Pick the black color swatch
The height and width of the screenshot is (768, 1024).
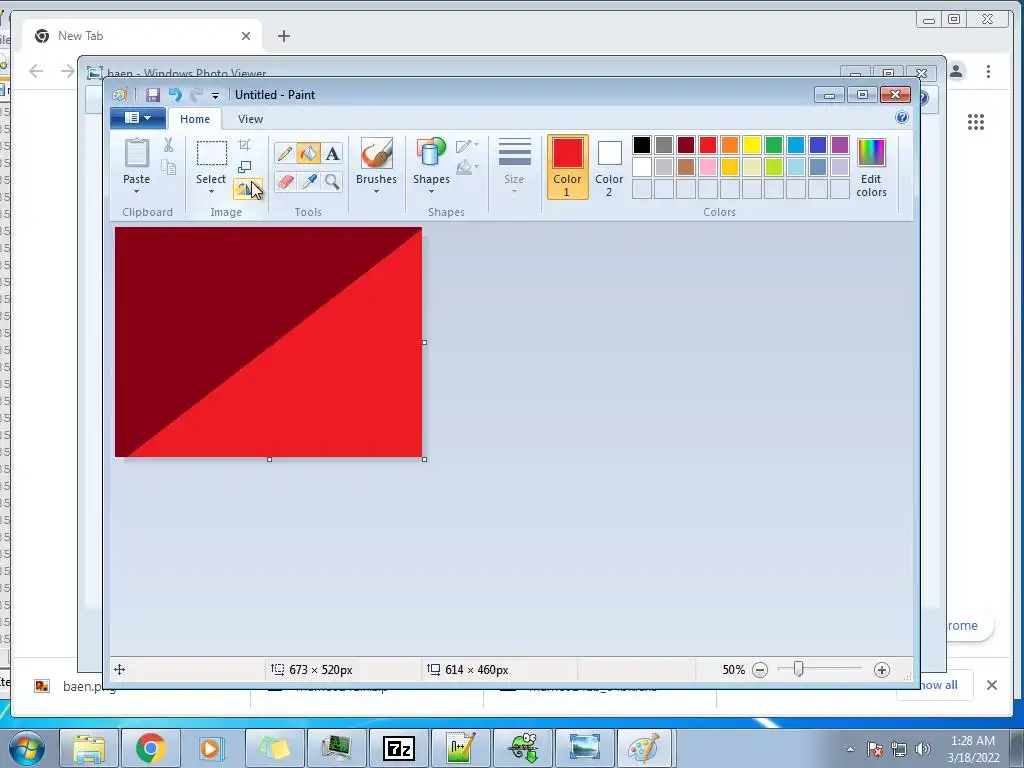point(642,145)
